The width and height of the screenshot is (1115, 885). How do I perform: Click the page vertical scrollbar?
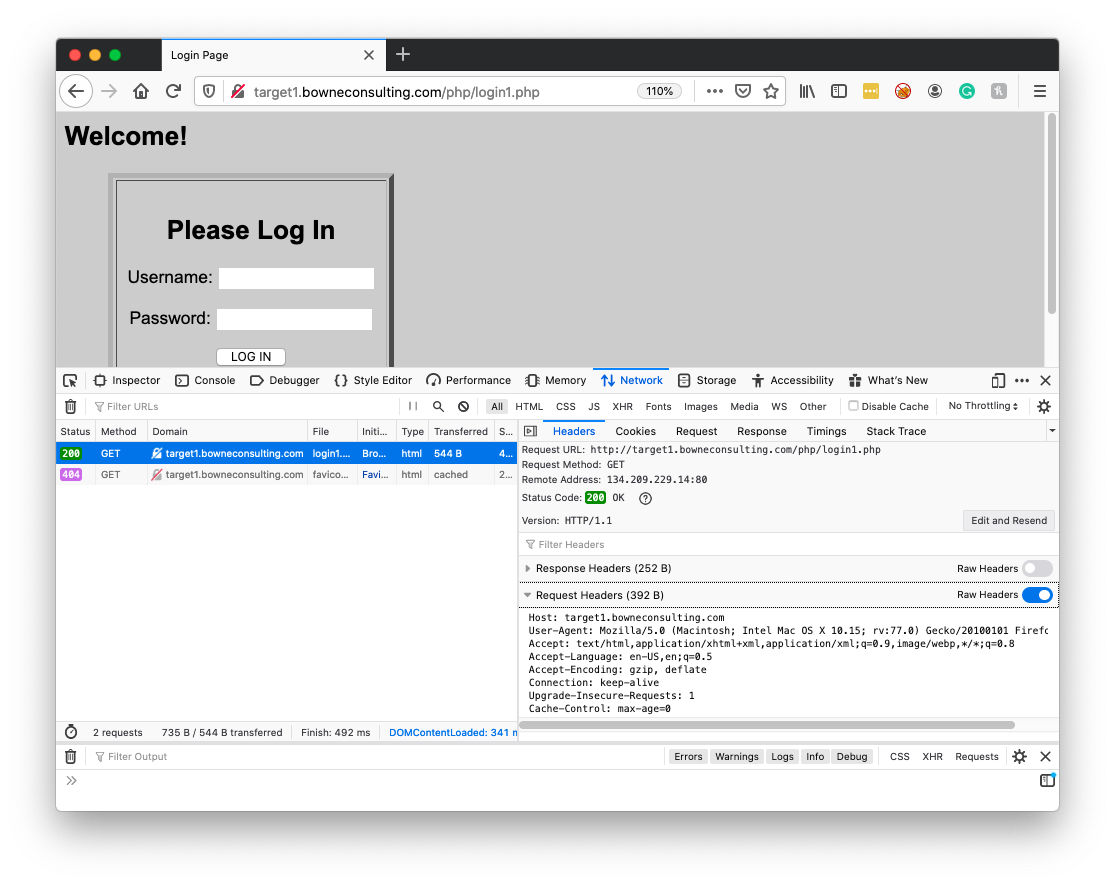point(1051,213)
